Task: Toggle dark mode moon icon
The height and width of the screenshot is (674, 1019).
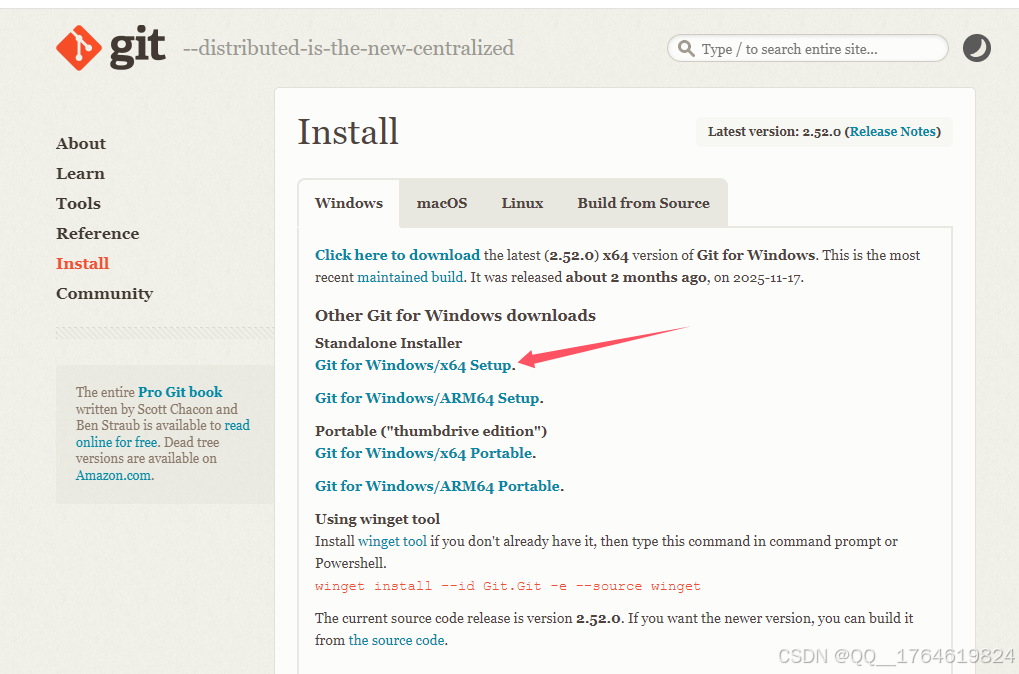Action: click(976, 48)
